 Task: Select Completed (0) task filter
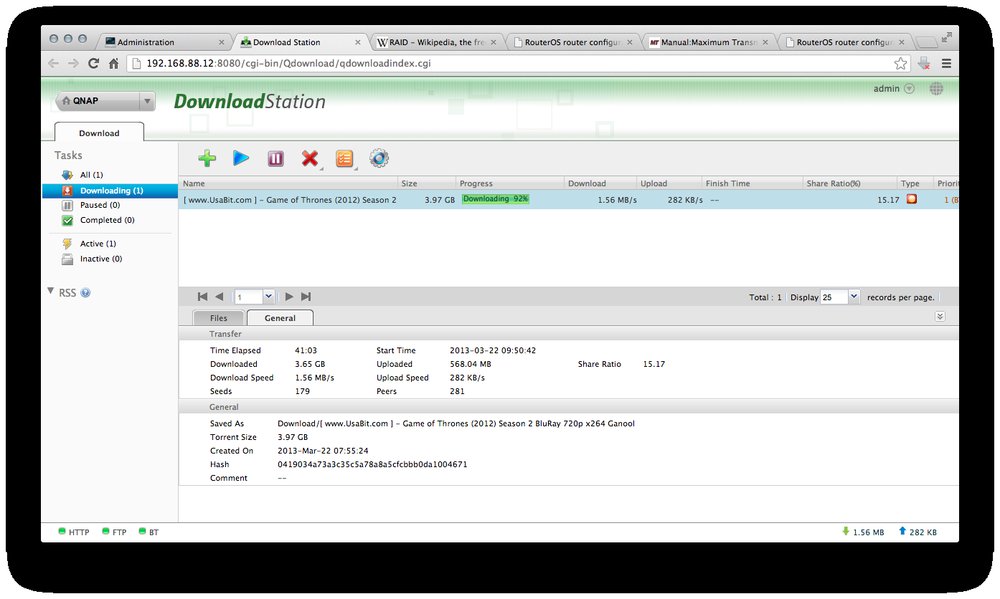coord(107,220)
